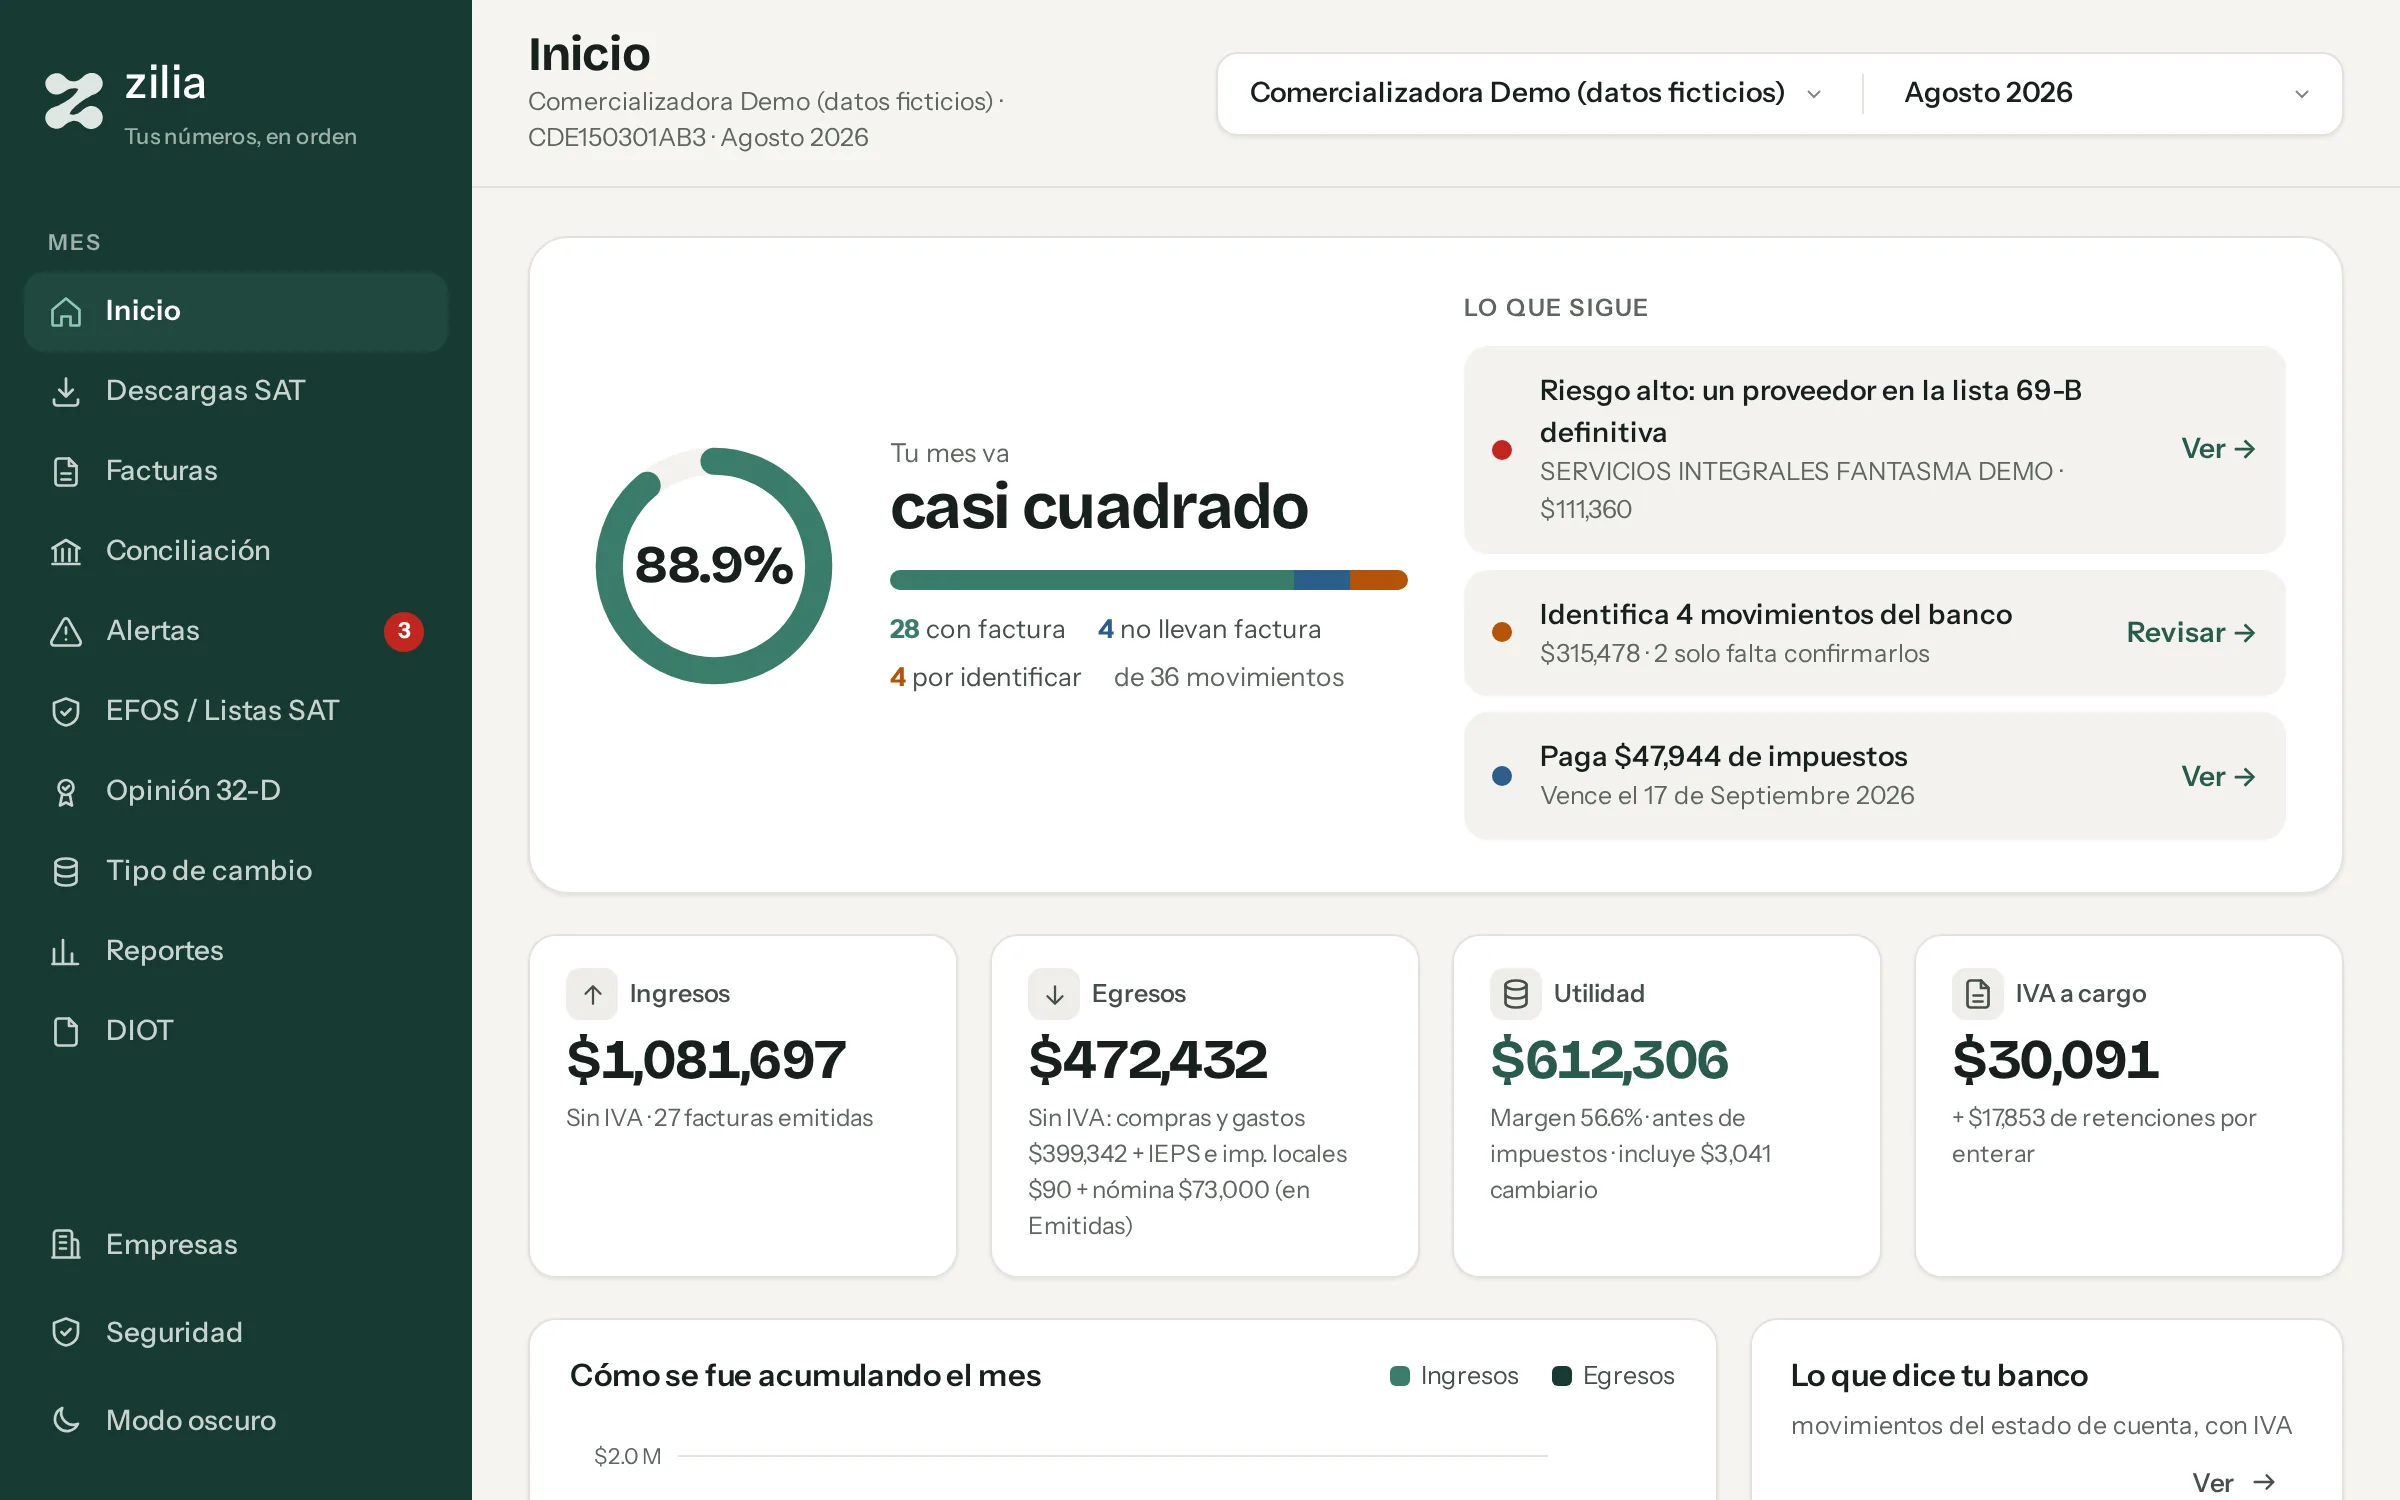Open Opinión 32-D page

(236, 791)
